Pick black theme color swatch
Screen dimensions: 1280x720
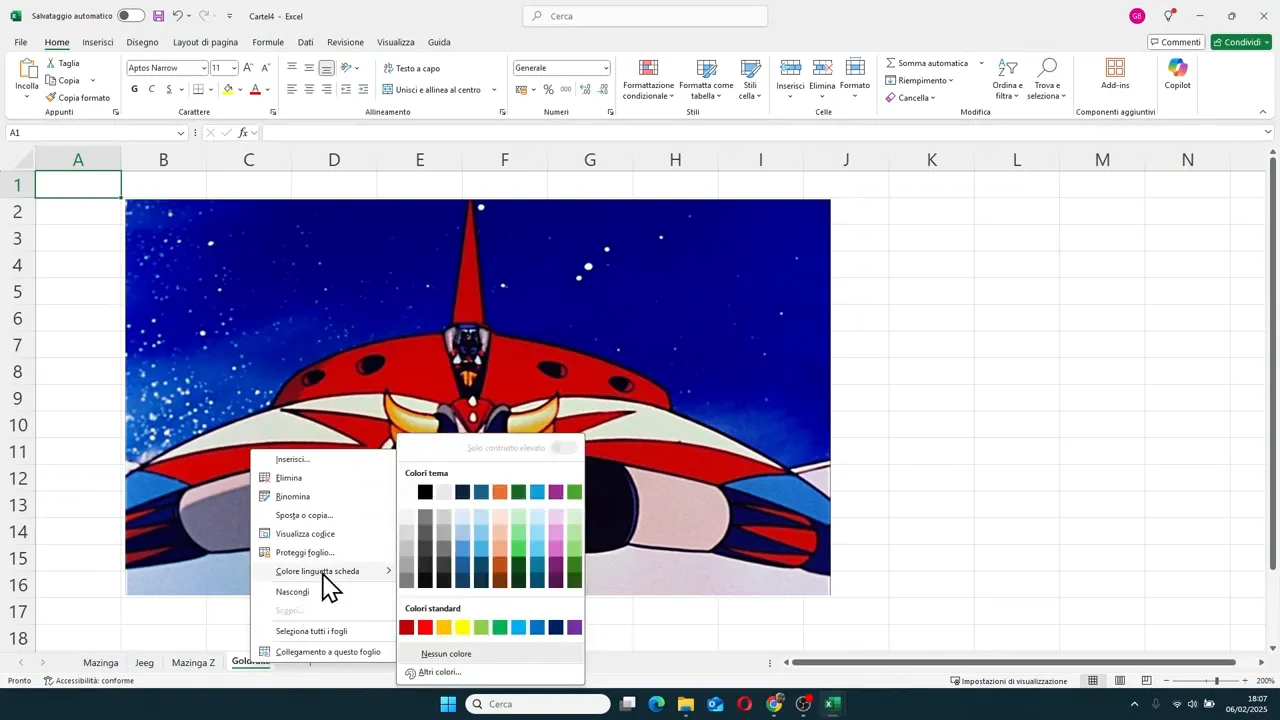pyautogui.click(x=425, y=492)
